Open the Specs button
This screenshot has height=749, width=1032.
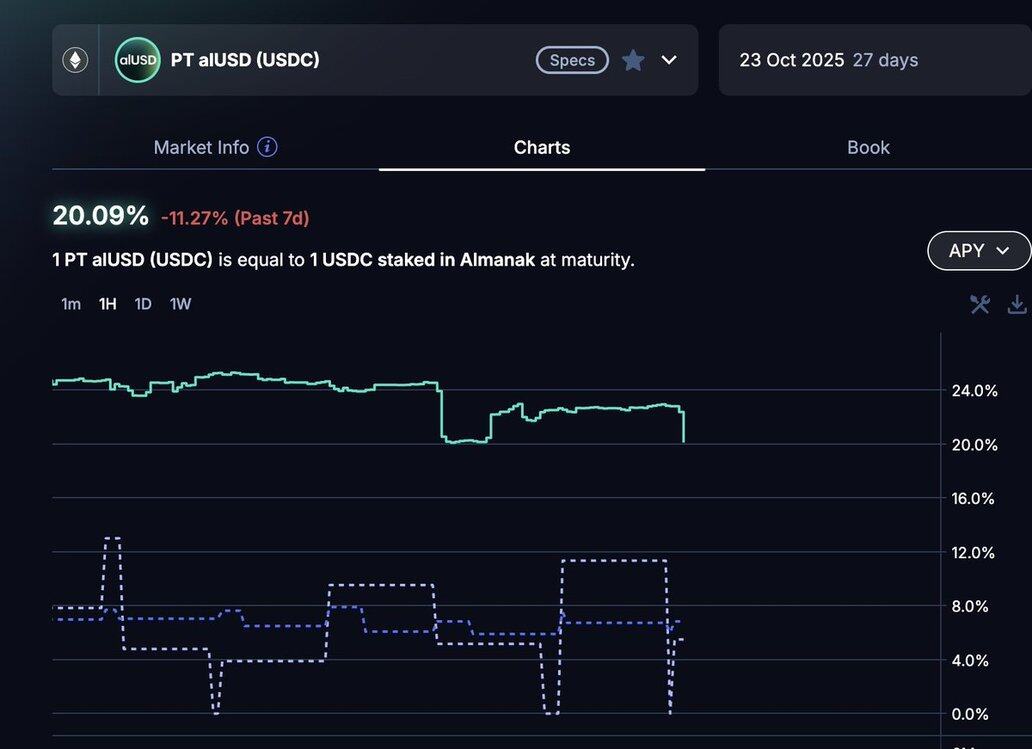click(572, 60)
